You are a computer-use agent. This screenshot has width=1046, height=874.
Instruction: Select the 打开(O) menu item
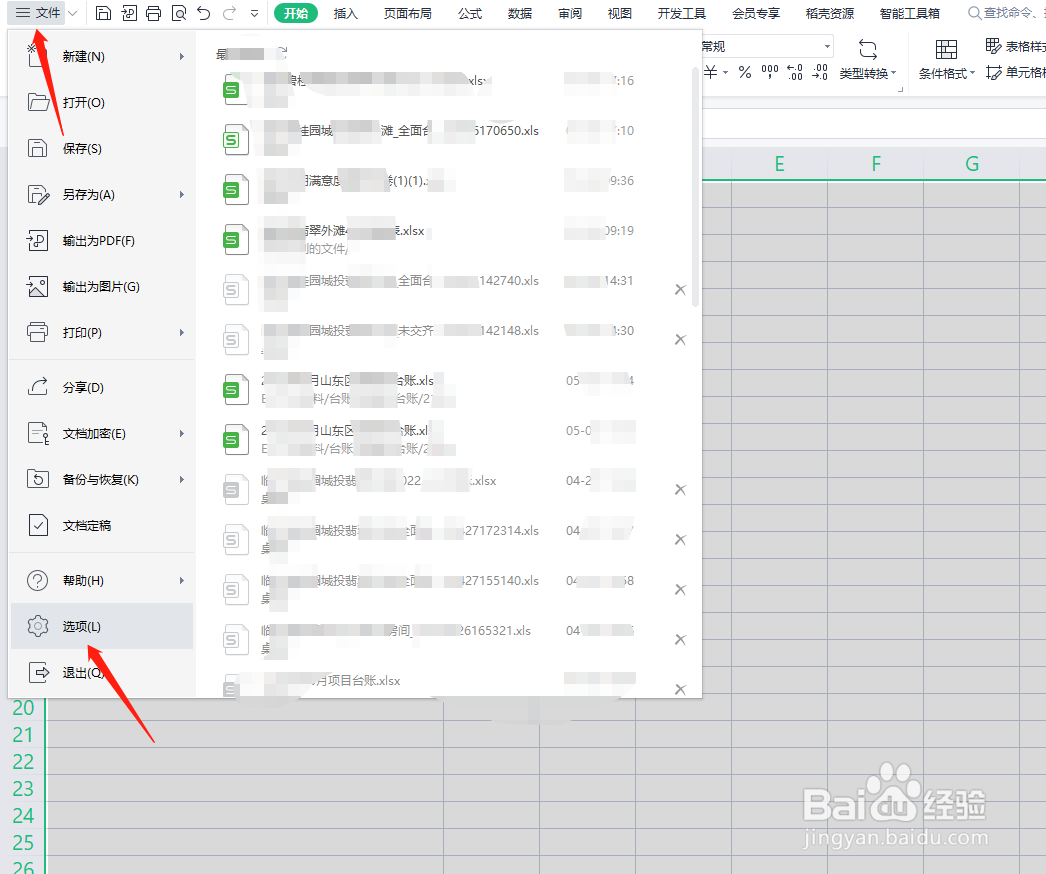tap(101, 103)
